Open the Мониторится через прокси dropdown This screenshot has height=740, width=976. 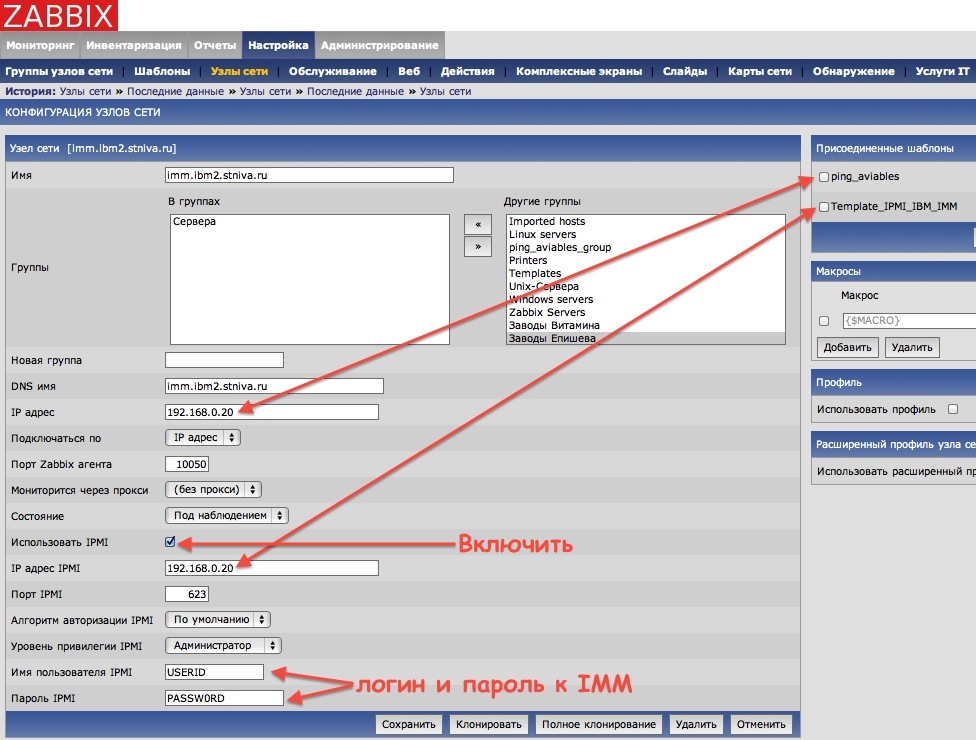pos(213,490)
